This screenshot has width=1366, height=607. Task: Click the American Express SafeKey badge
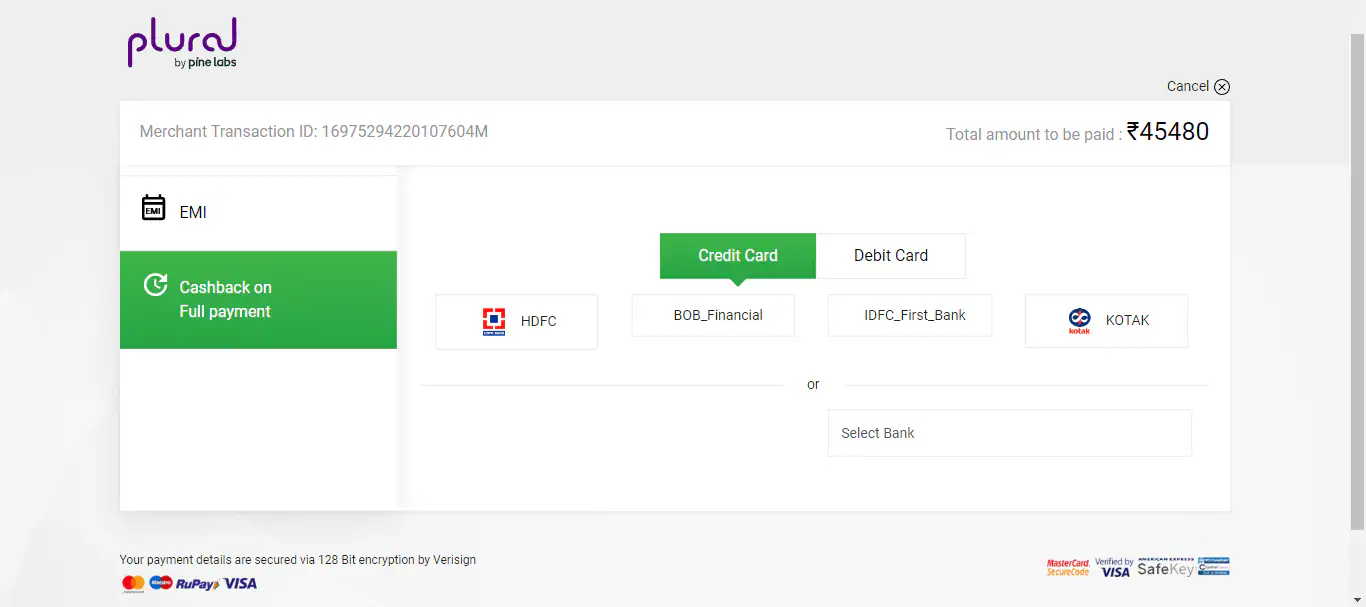point(1166,567)
